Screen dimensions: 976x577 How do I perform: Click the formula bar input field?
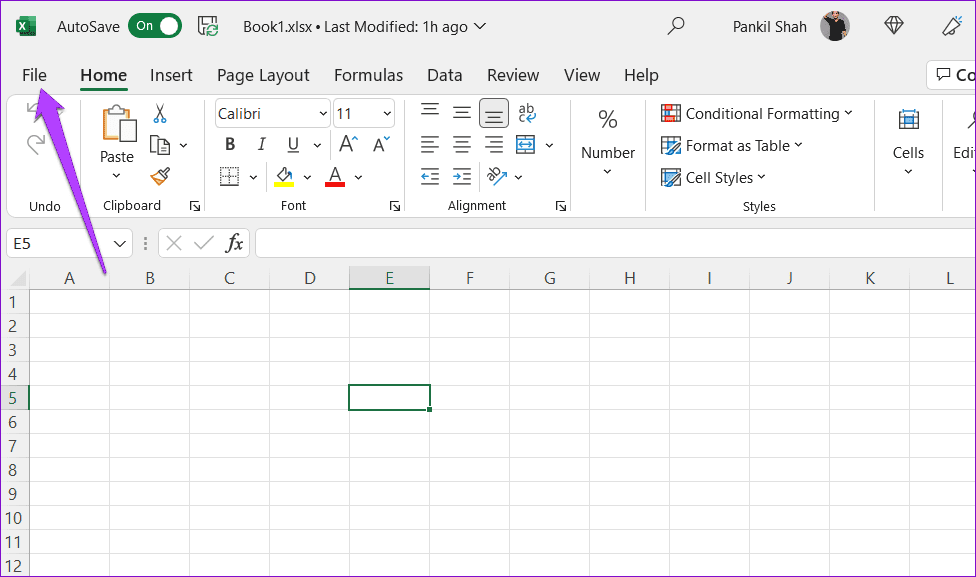point(615,243)
